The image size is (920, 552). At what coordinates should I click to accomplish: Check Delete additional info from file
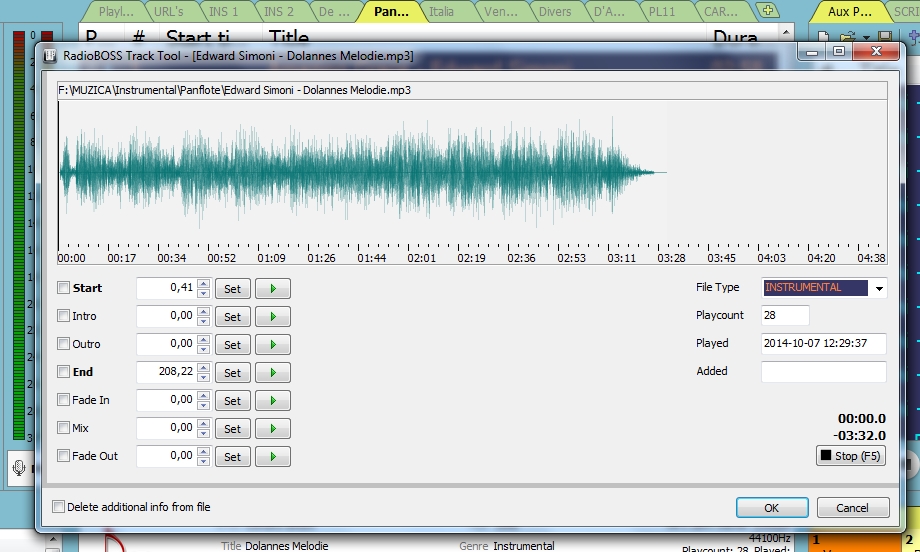pos(59,507)
